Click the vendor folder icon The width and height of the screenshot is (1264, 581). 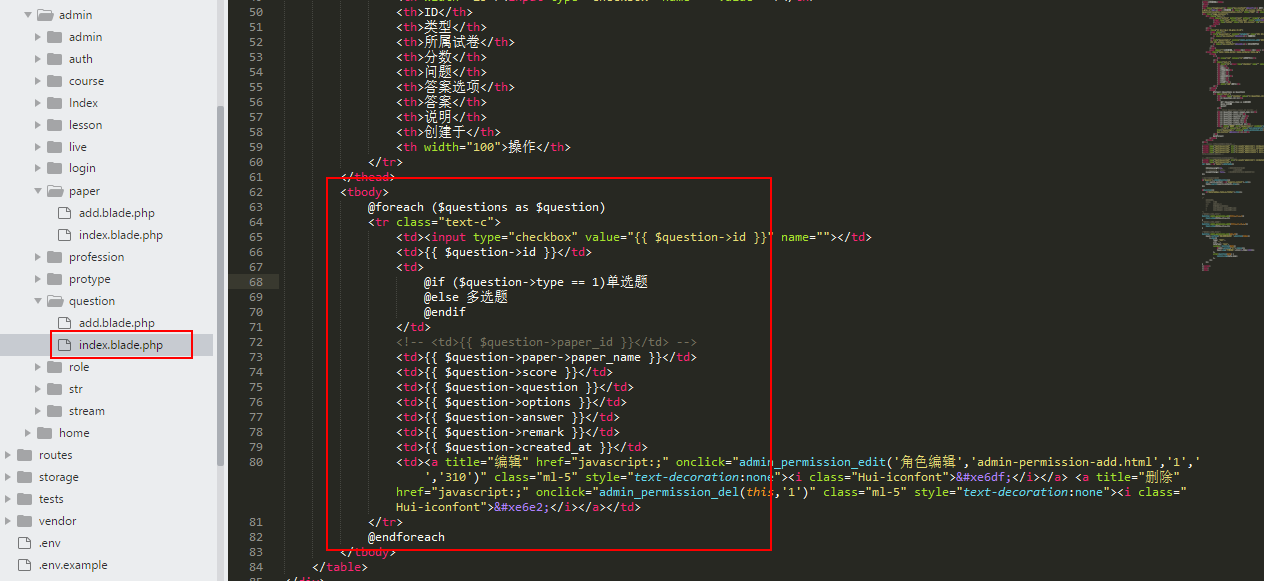click(x=24, y=521)
